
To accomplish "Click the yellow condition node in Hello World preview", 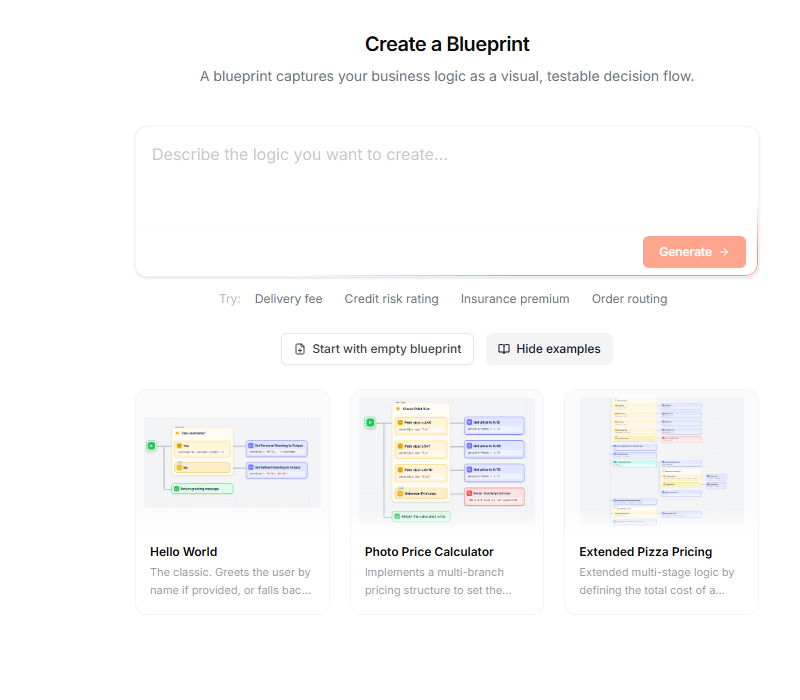I will click(x=203, y=450).
